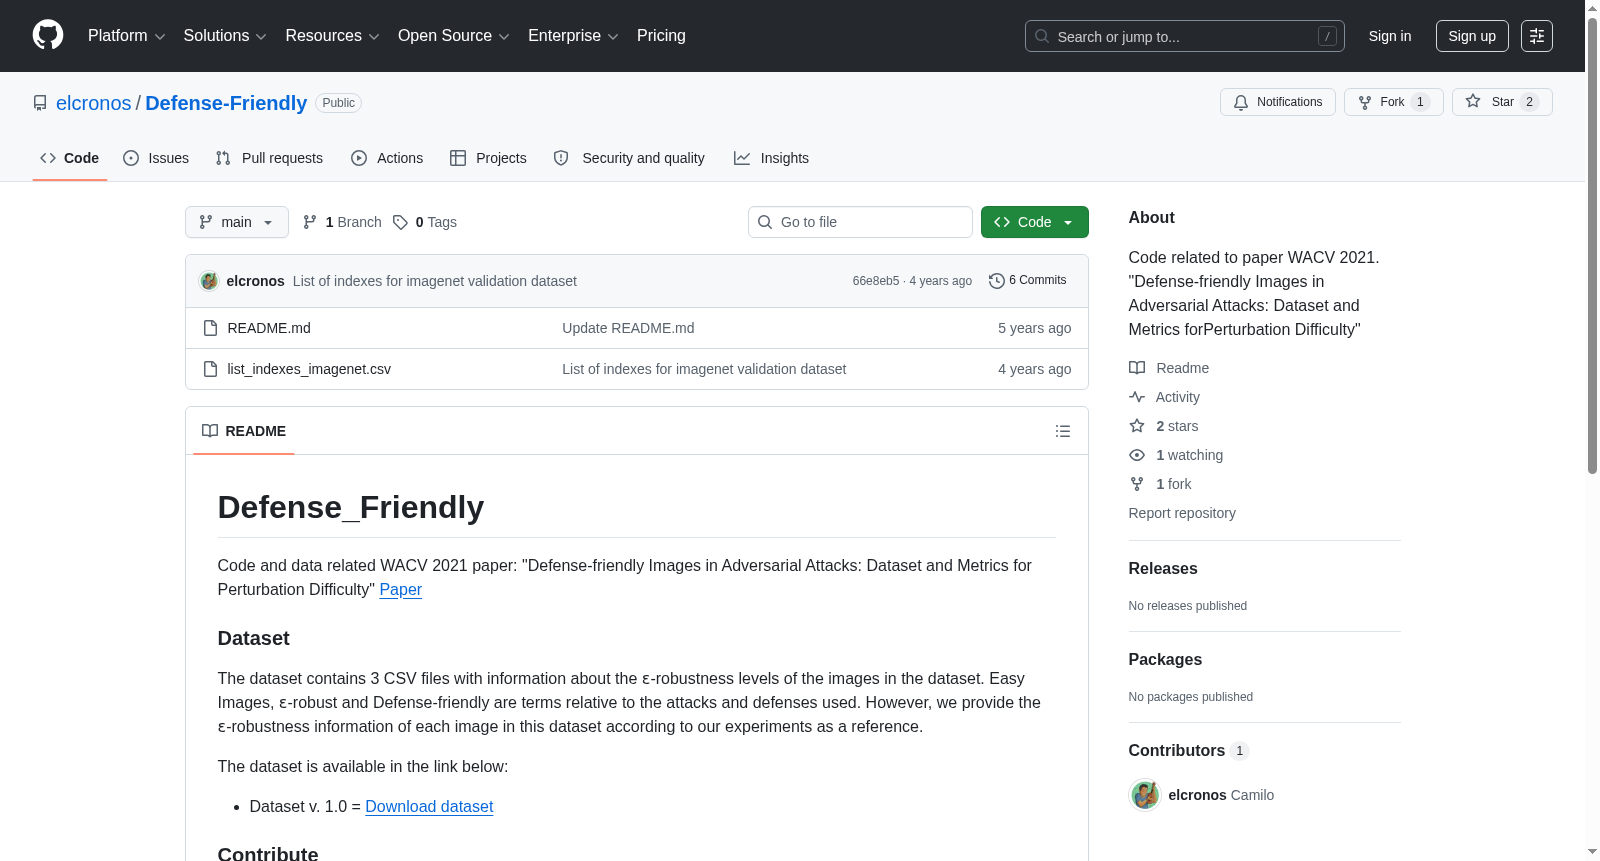The image size is (1600, 861).
Task: Select the README tab in file viewer
Action: click(244, 431)
